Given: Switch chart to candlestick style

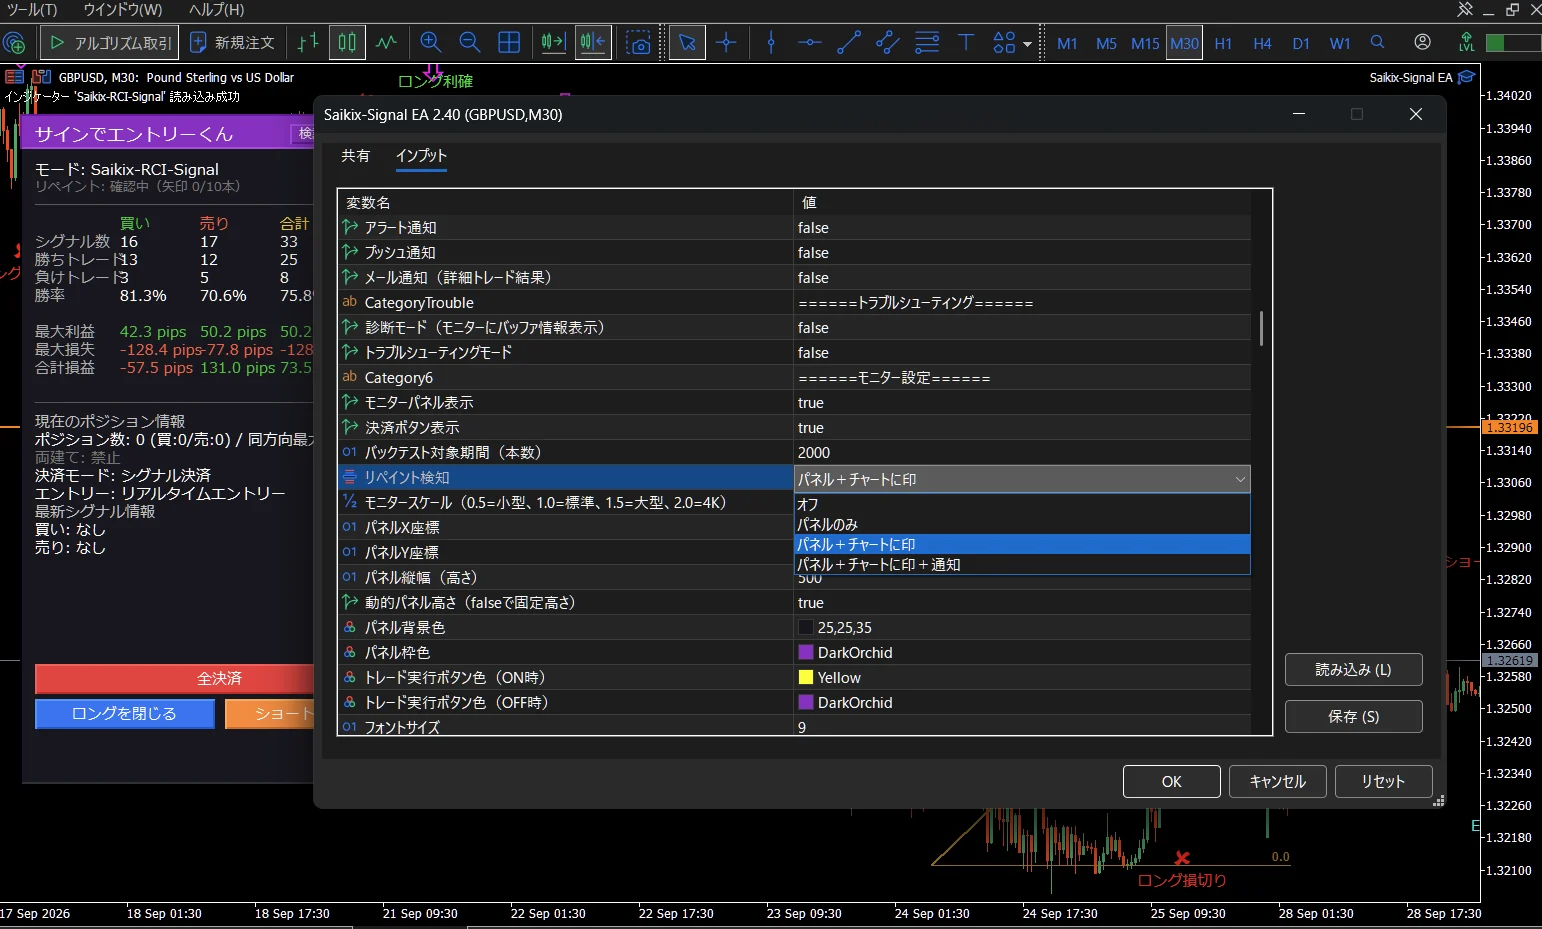Looking at the screenshot, I should [347, 43].
